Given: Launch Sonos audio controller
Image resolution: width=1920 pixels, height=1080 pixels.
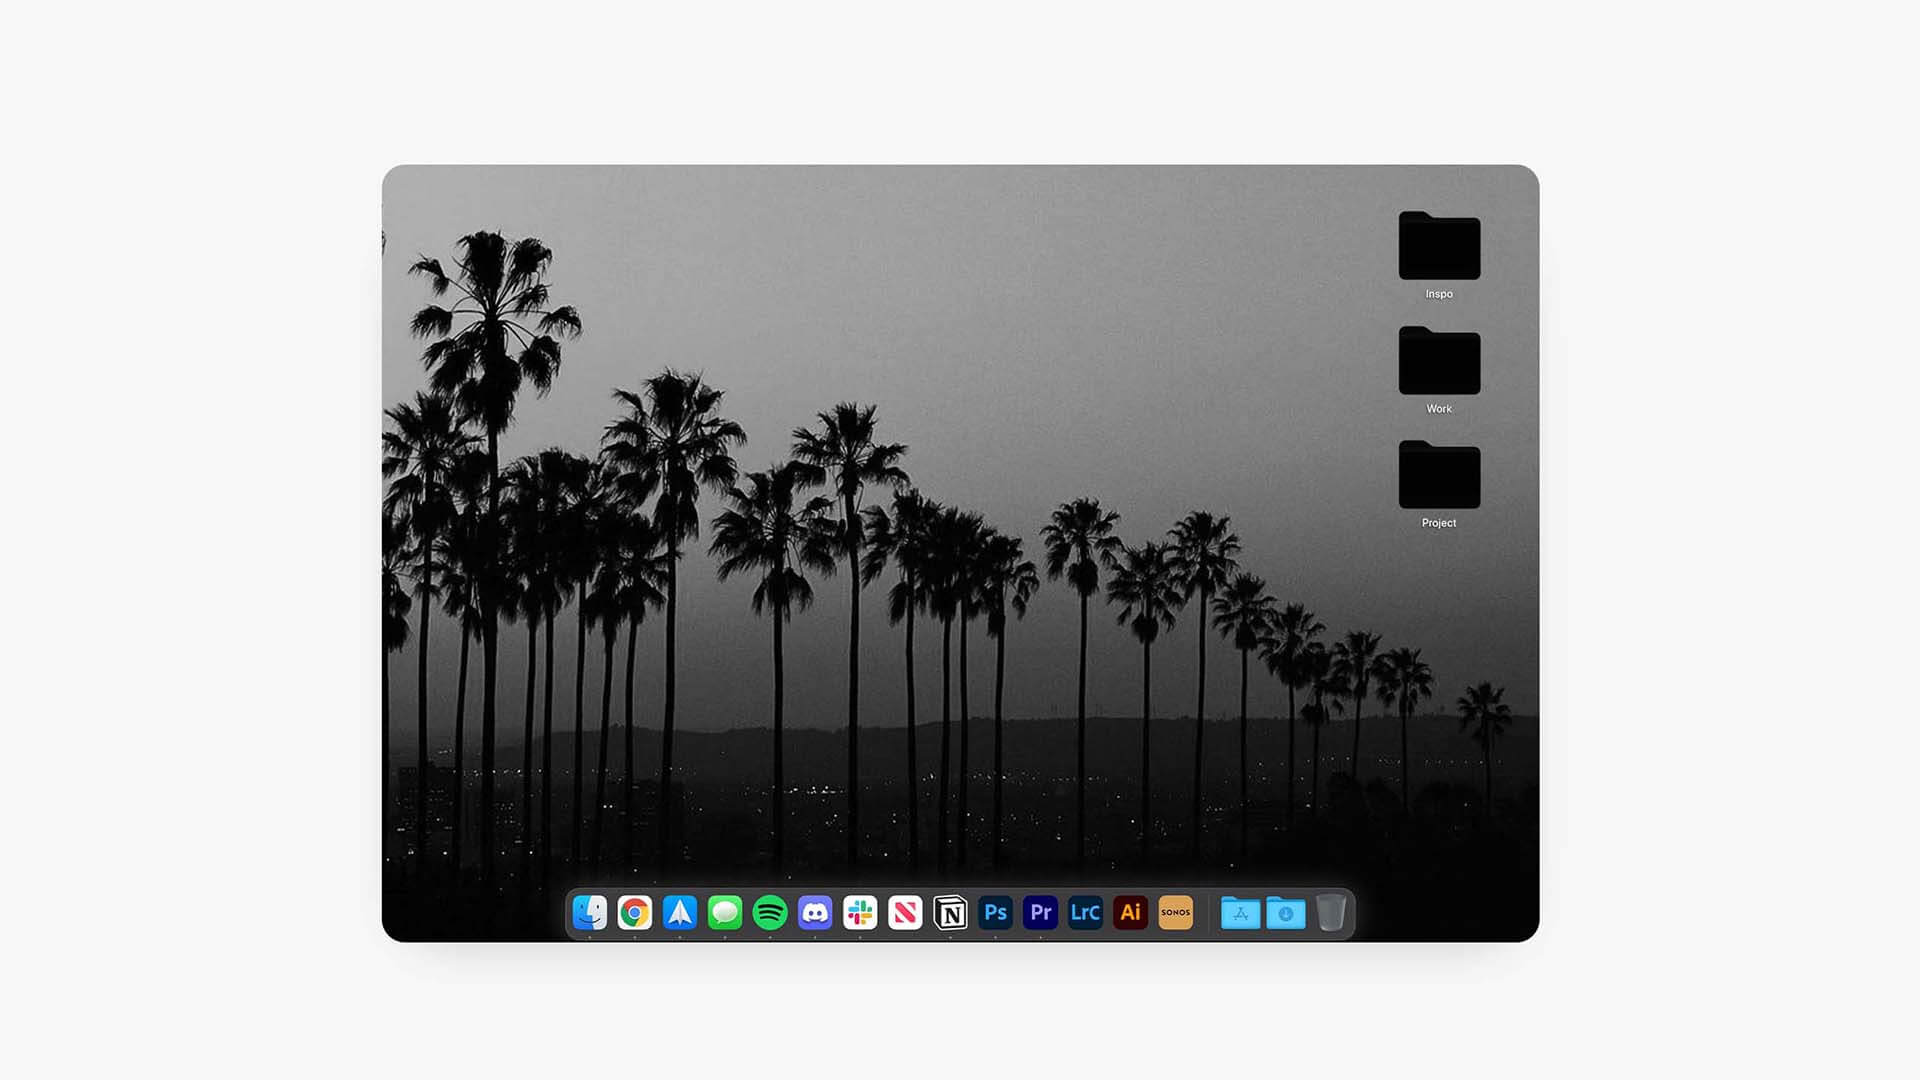Looking at the screenshot, I should click(x=1175, y=913).
